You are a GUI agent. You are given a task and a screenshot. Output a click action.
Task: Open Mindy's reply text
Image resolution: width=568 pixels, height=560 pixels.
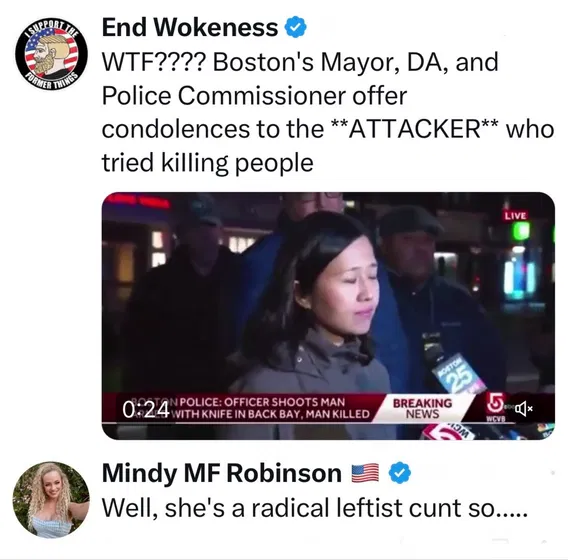click(x=314, y=508)
